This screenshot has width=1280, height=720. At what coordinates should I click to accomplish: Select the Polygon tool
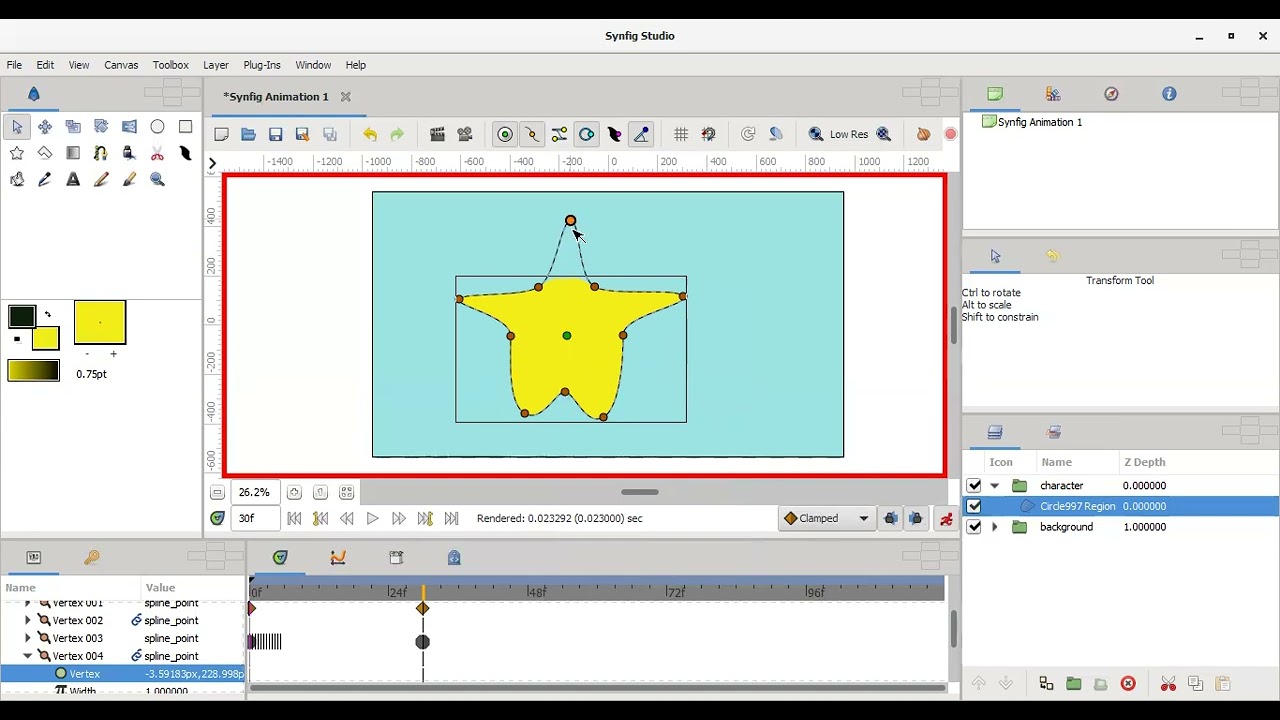pyautogui.click(x=45, y=153)
